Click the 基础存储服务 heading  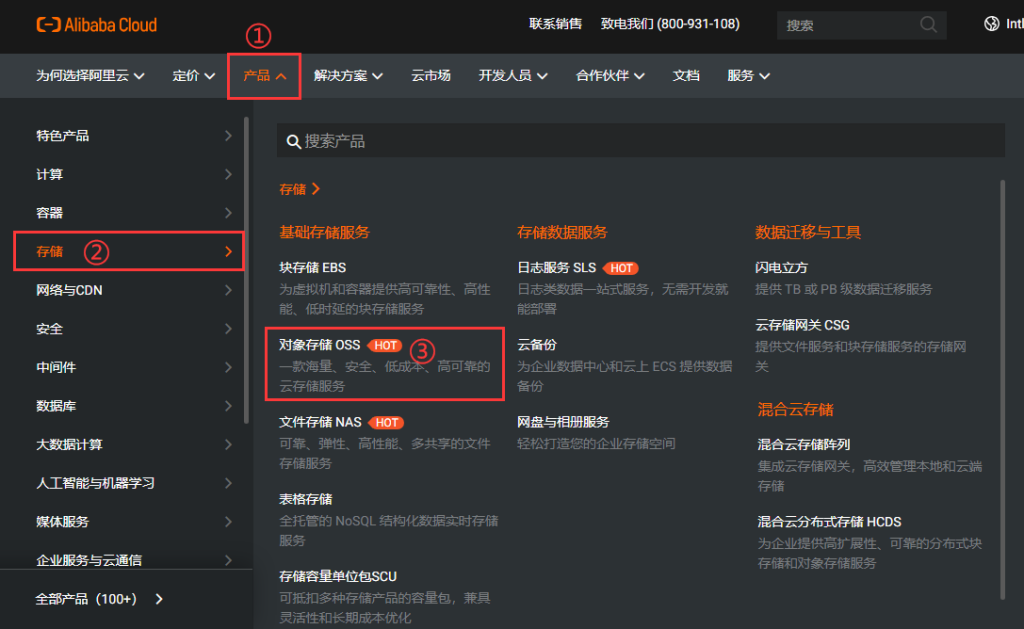pos(324,233)
